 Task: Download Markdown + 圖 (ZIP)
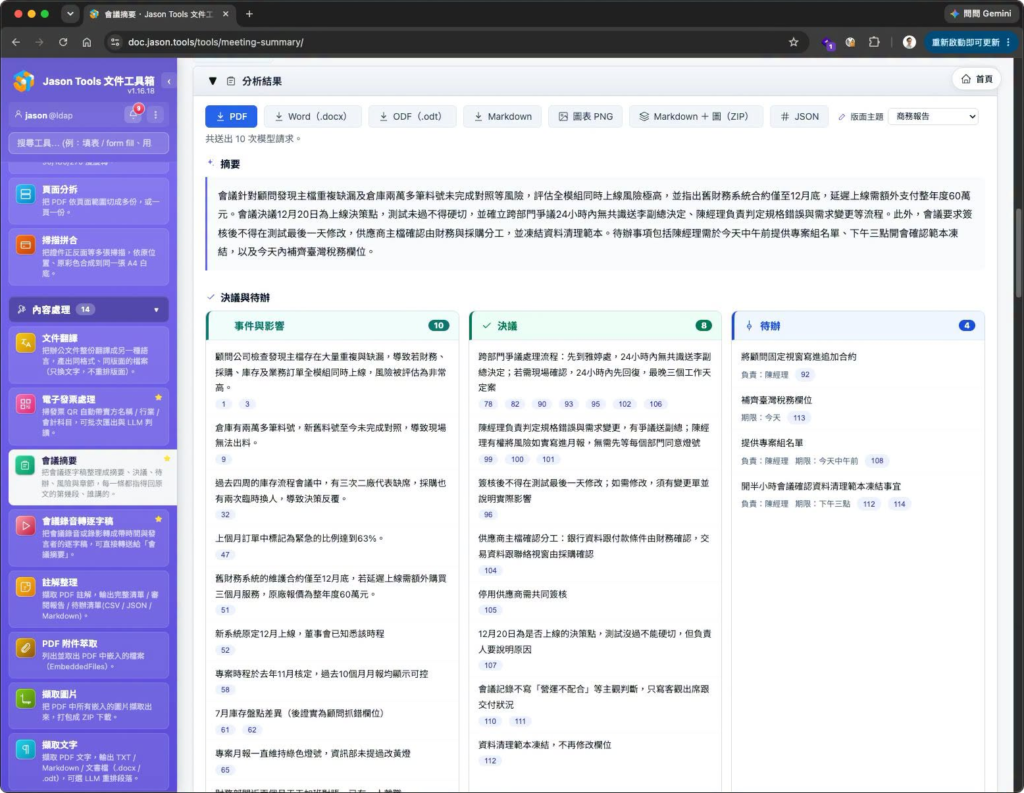coord(696,116)
